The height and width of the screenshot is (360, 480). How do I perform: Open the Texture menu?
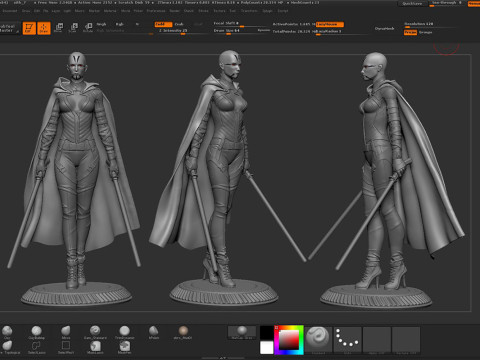click(x=219, y=11)
